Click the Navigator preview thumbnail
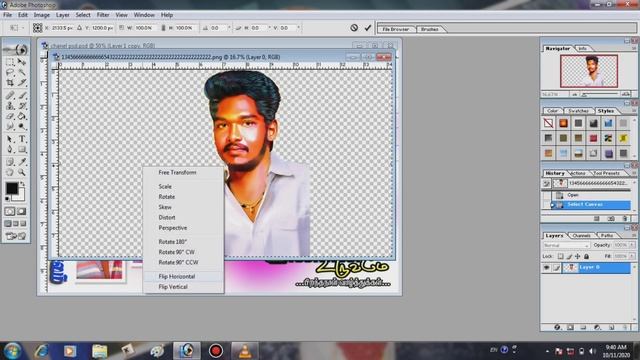640x360 pixels. (589, 71)
